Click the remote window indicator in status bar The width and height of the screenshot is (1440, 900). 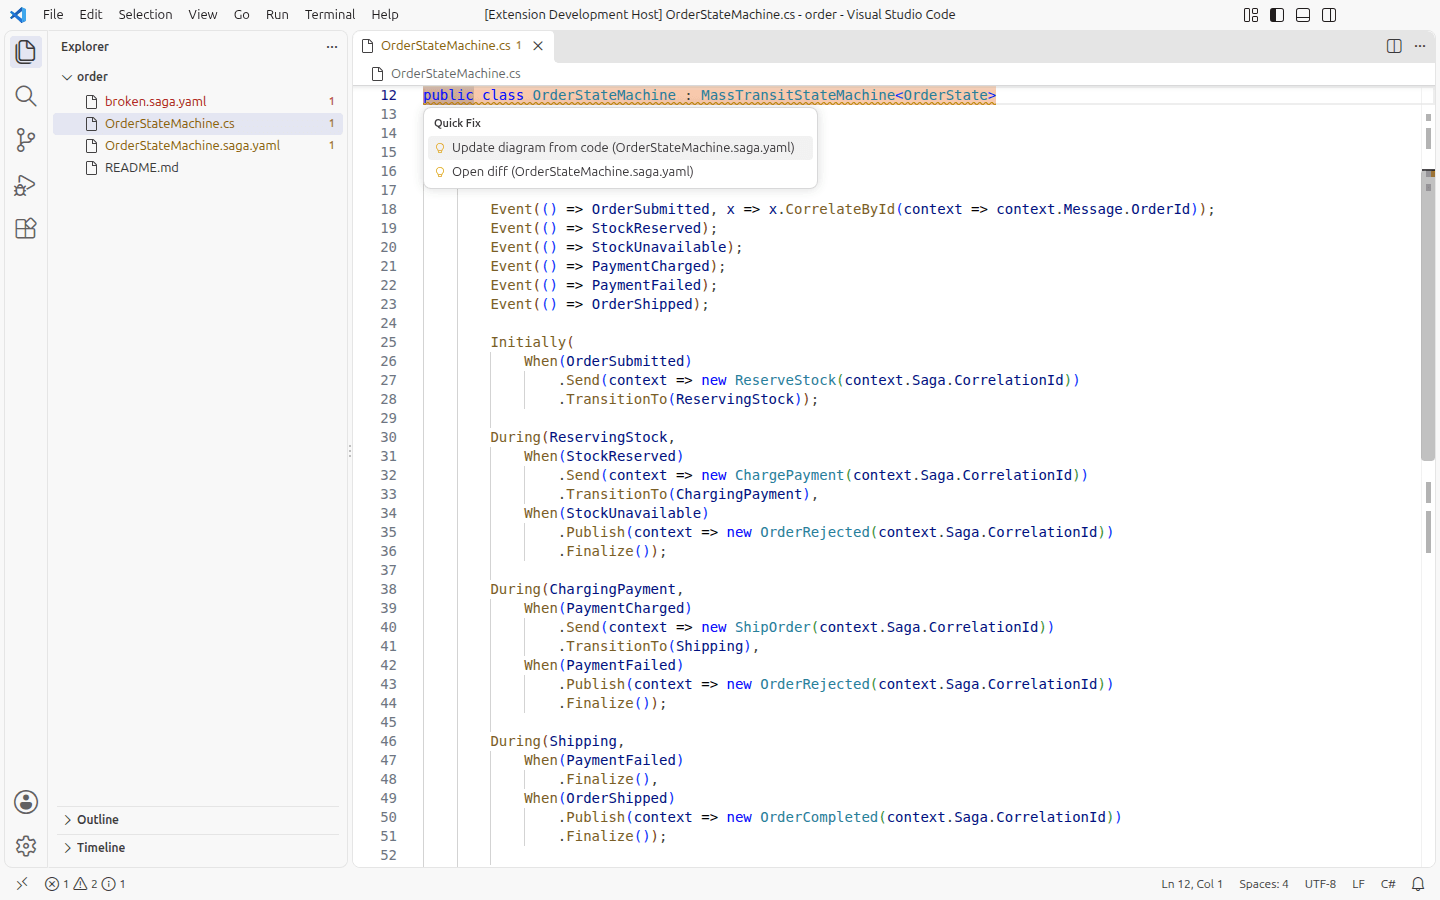(x=22, y=884)
